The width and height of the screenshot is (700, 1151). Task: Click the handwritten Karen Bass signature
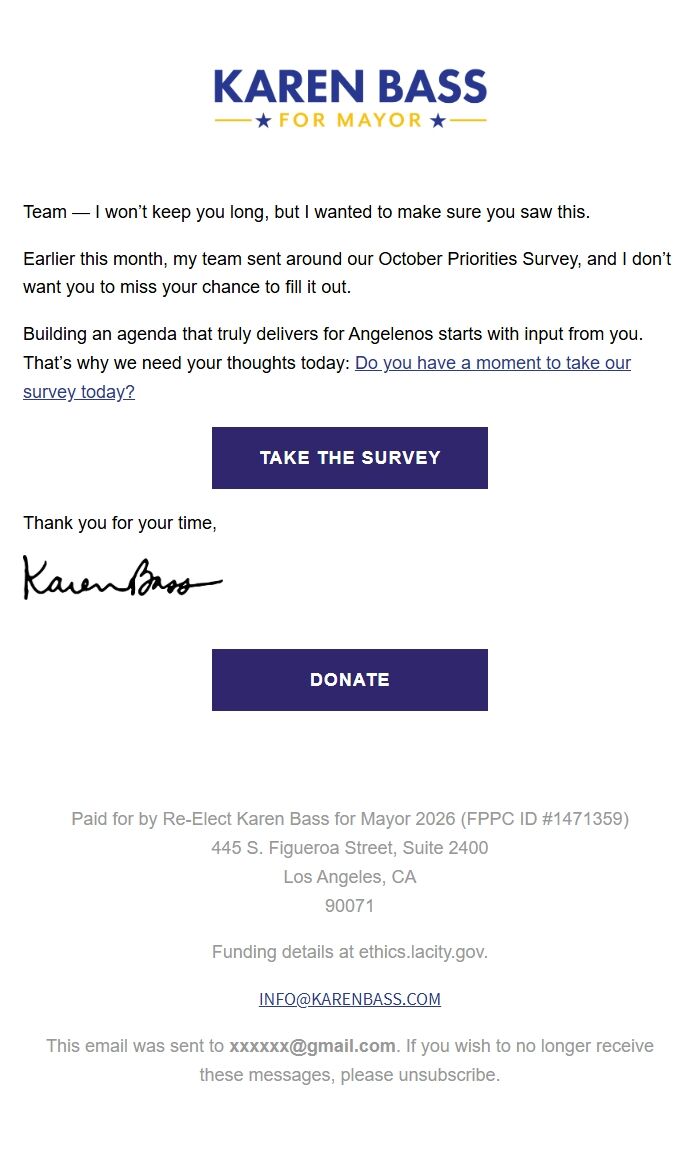point(121,578)
